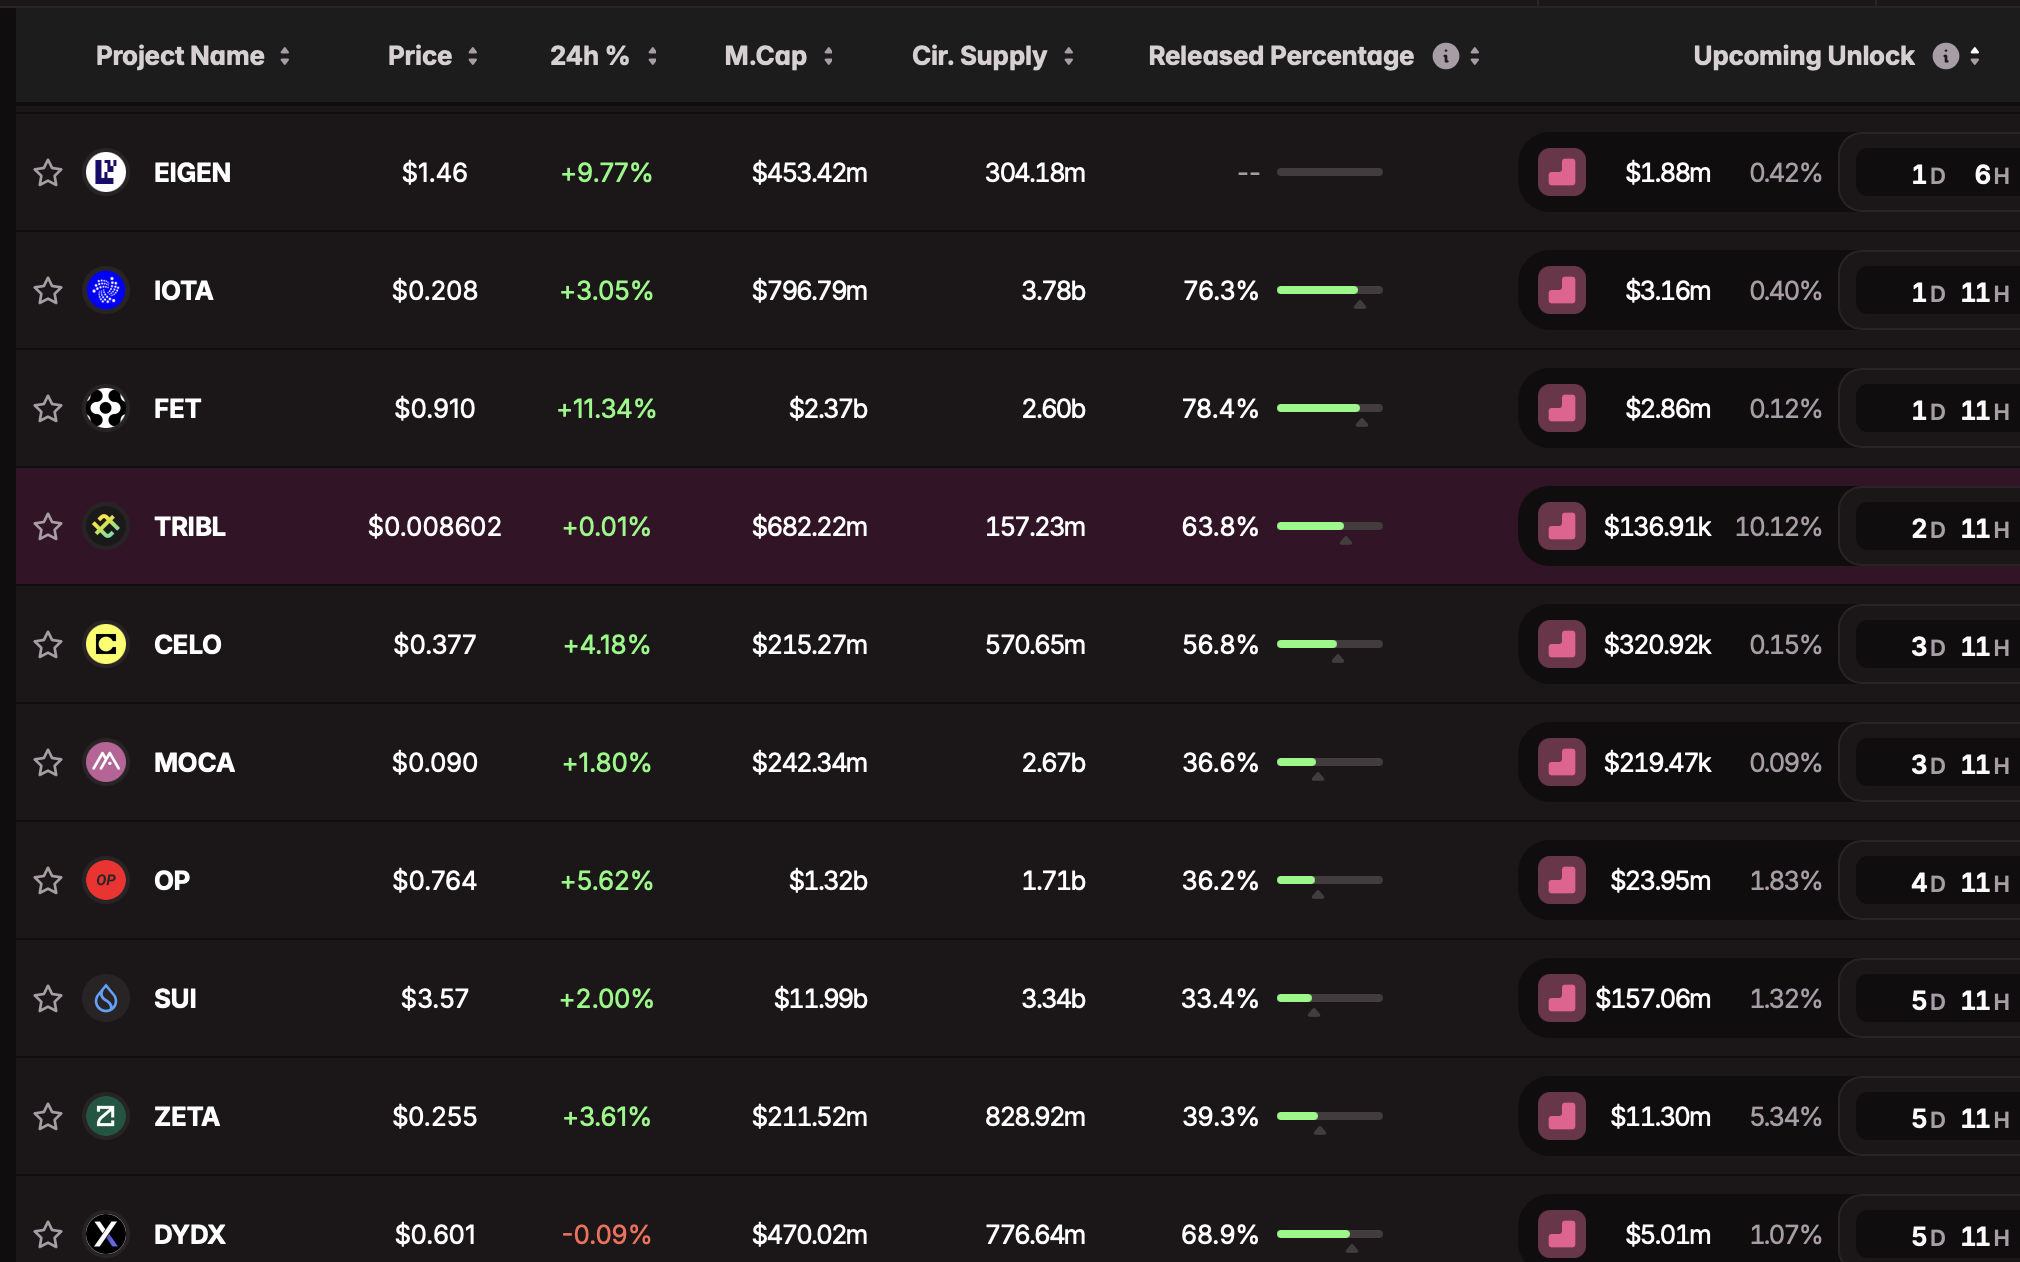Click the MOCA token logo
2020x1262 pixels.
pos(106,762)
